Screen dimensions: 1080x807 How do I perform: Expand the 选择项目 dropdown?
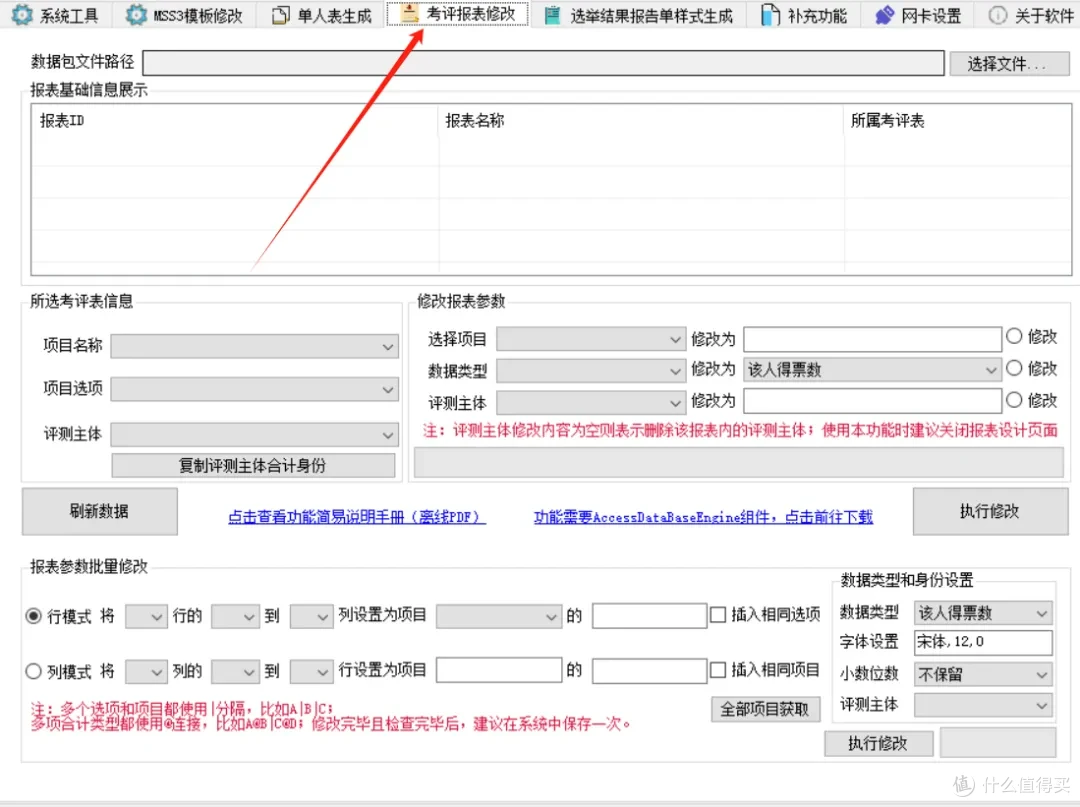(x=591, y=339)
